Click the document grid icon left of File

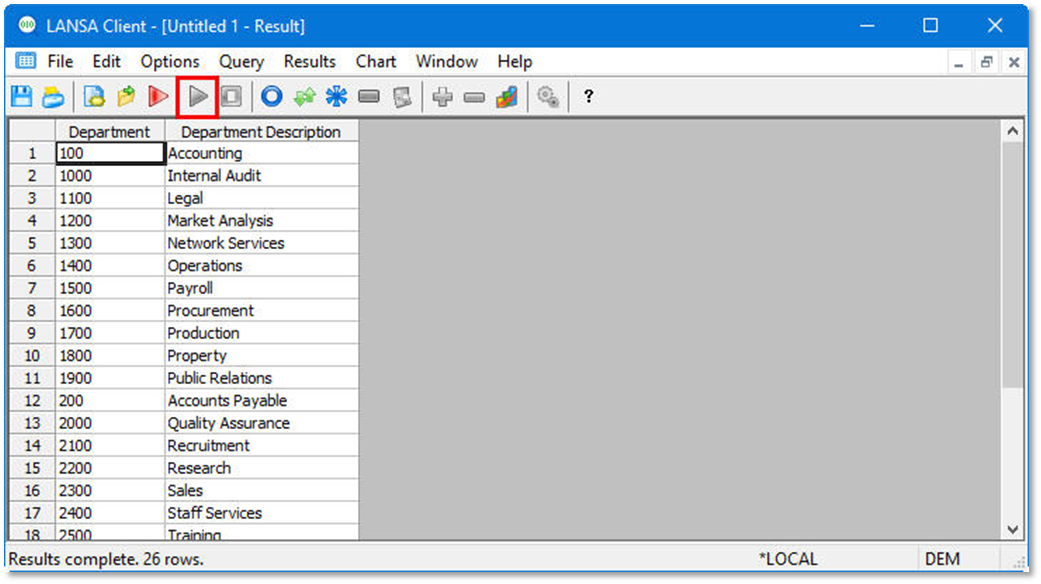pos(25,61)
